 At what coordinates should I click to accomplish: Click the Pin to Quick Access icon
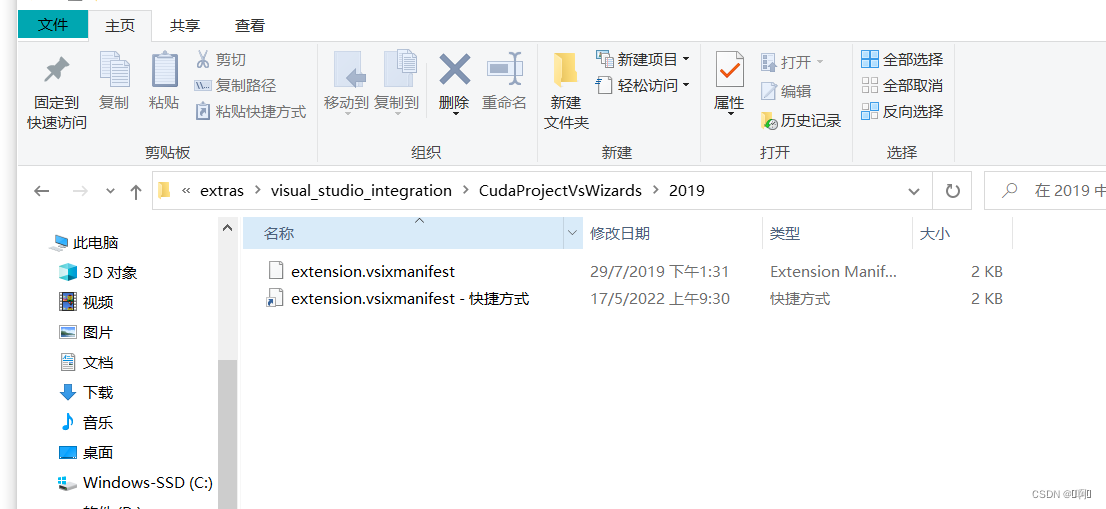point(56,70)
